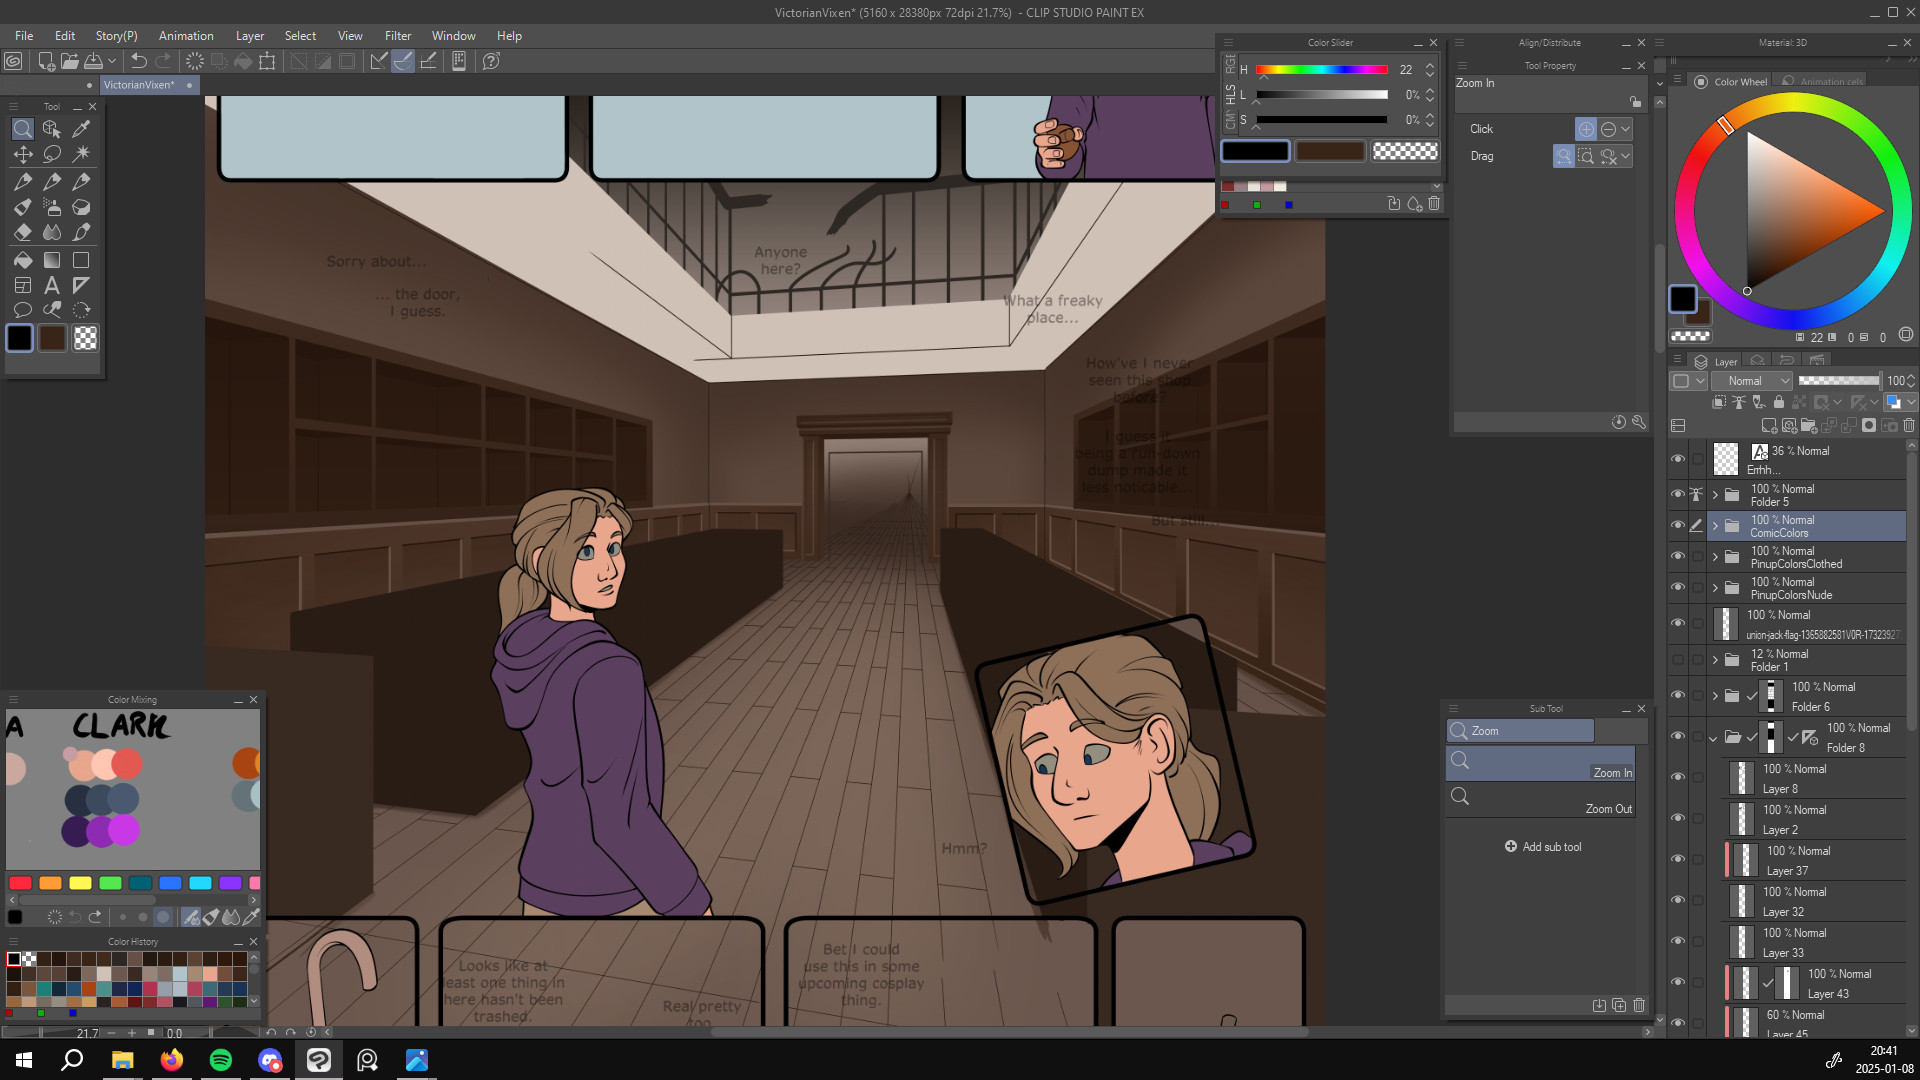Click the layer opacity slider

pos(1839,381)
